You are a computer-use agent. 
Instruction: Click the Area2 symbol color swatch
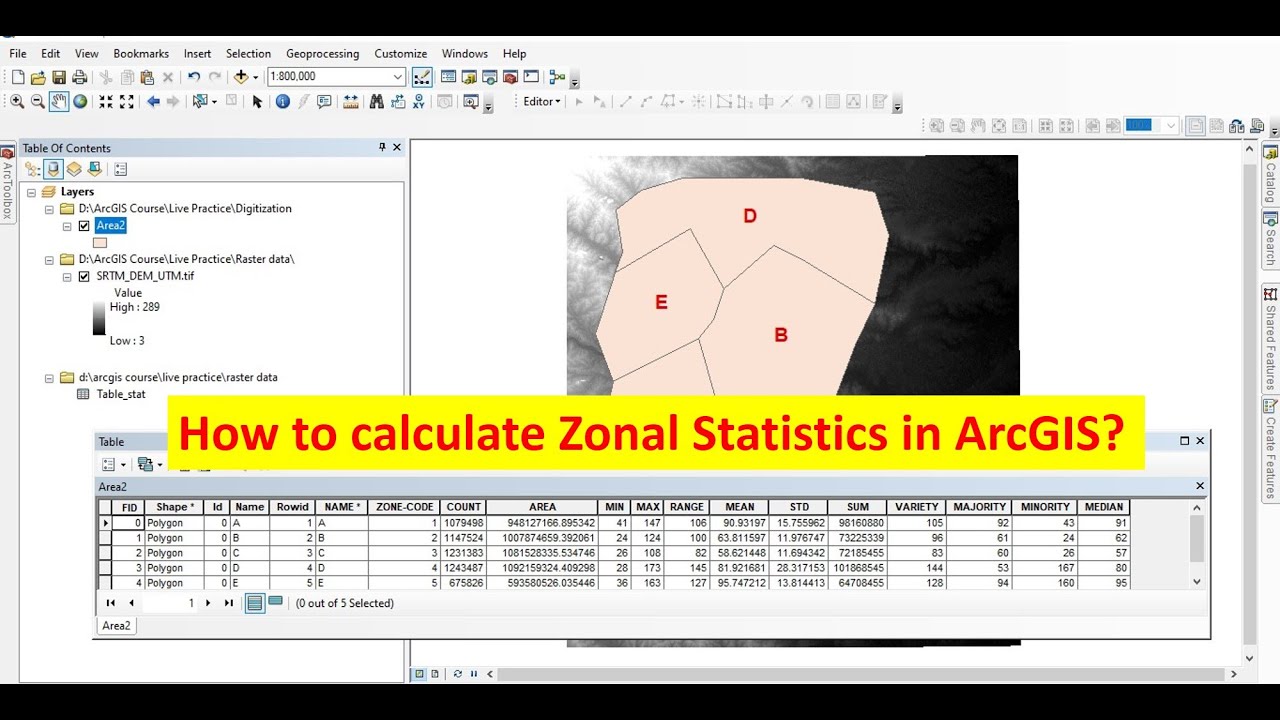100,242
